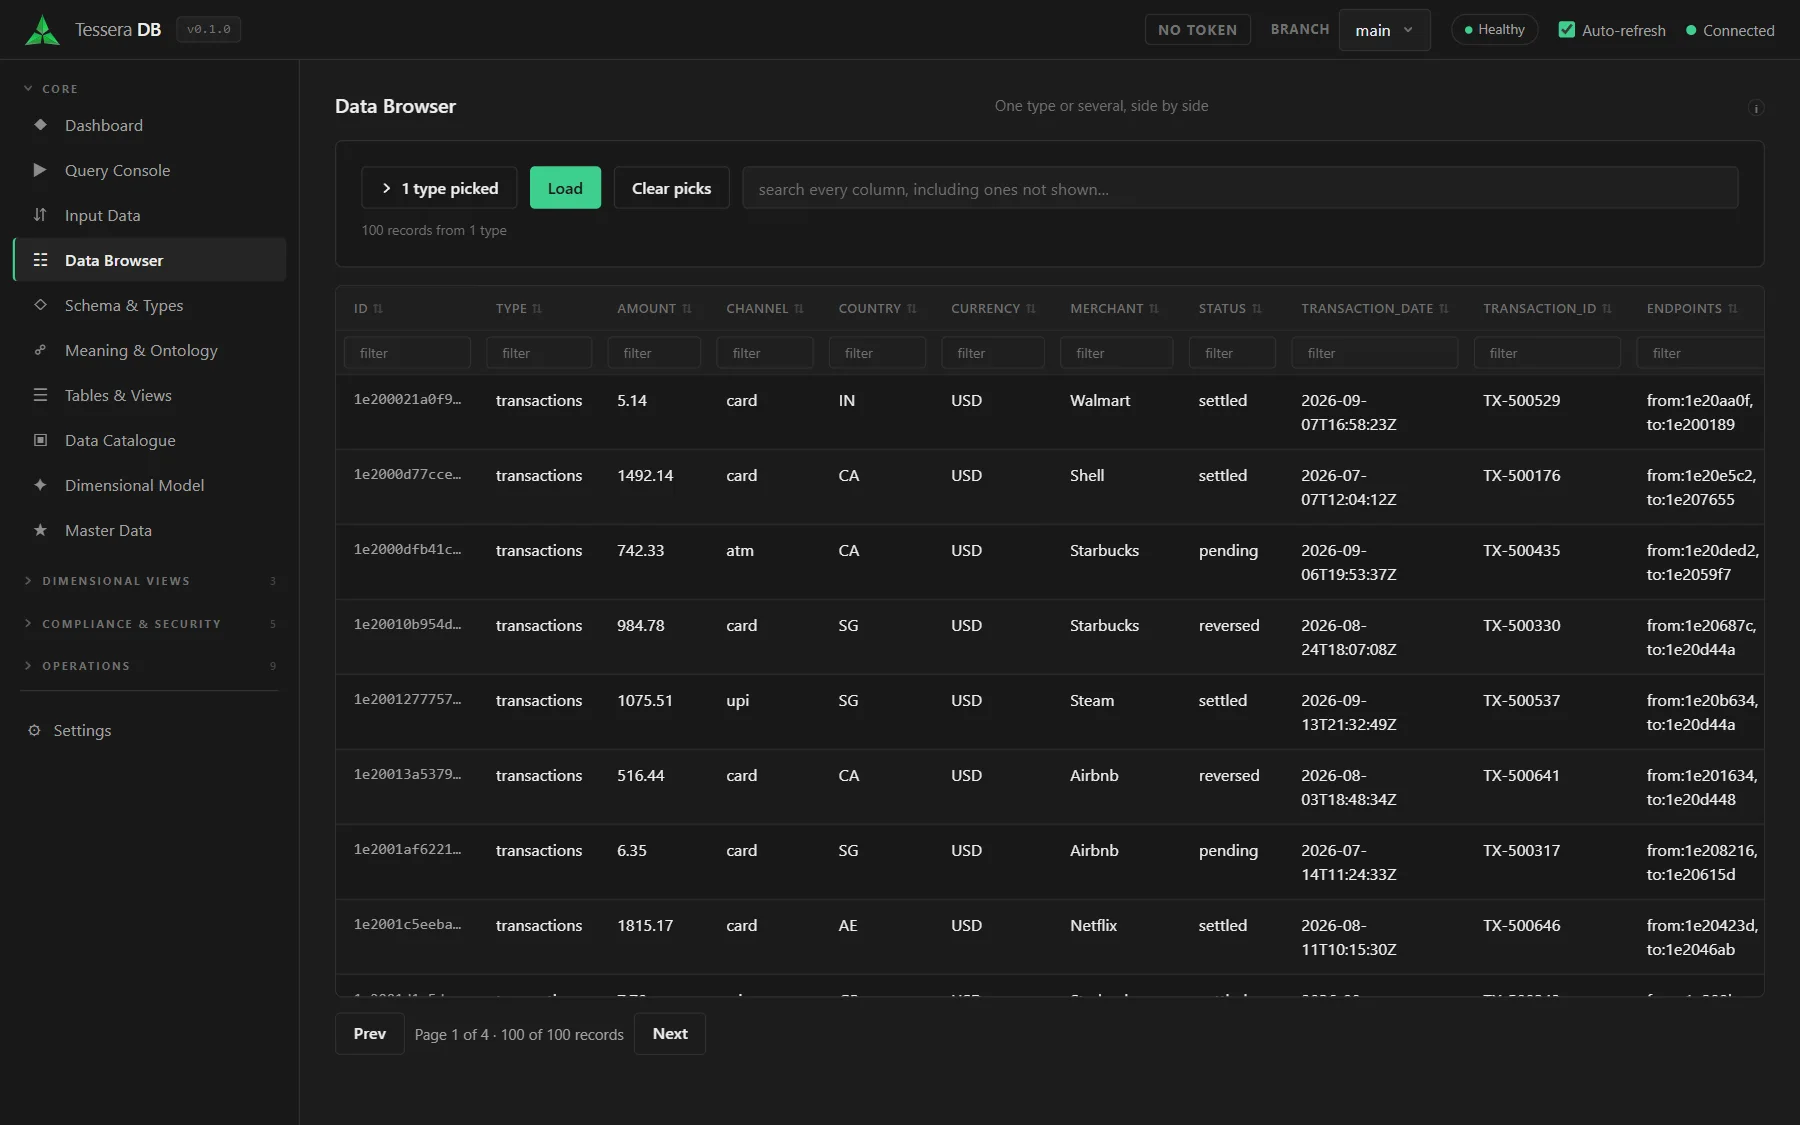Image resolution: width=1800 pixels, height=1125 pixels.
Task: Sort by ID column arrows
Action: (x=378, y=309)
